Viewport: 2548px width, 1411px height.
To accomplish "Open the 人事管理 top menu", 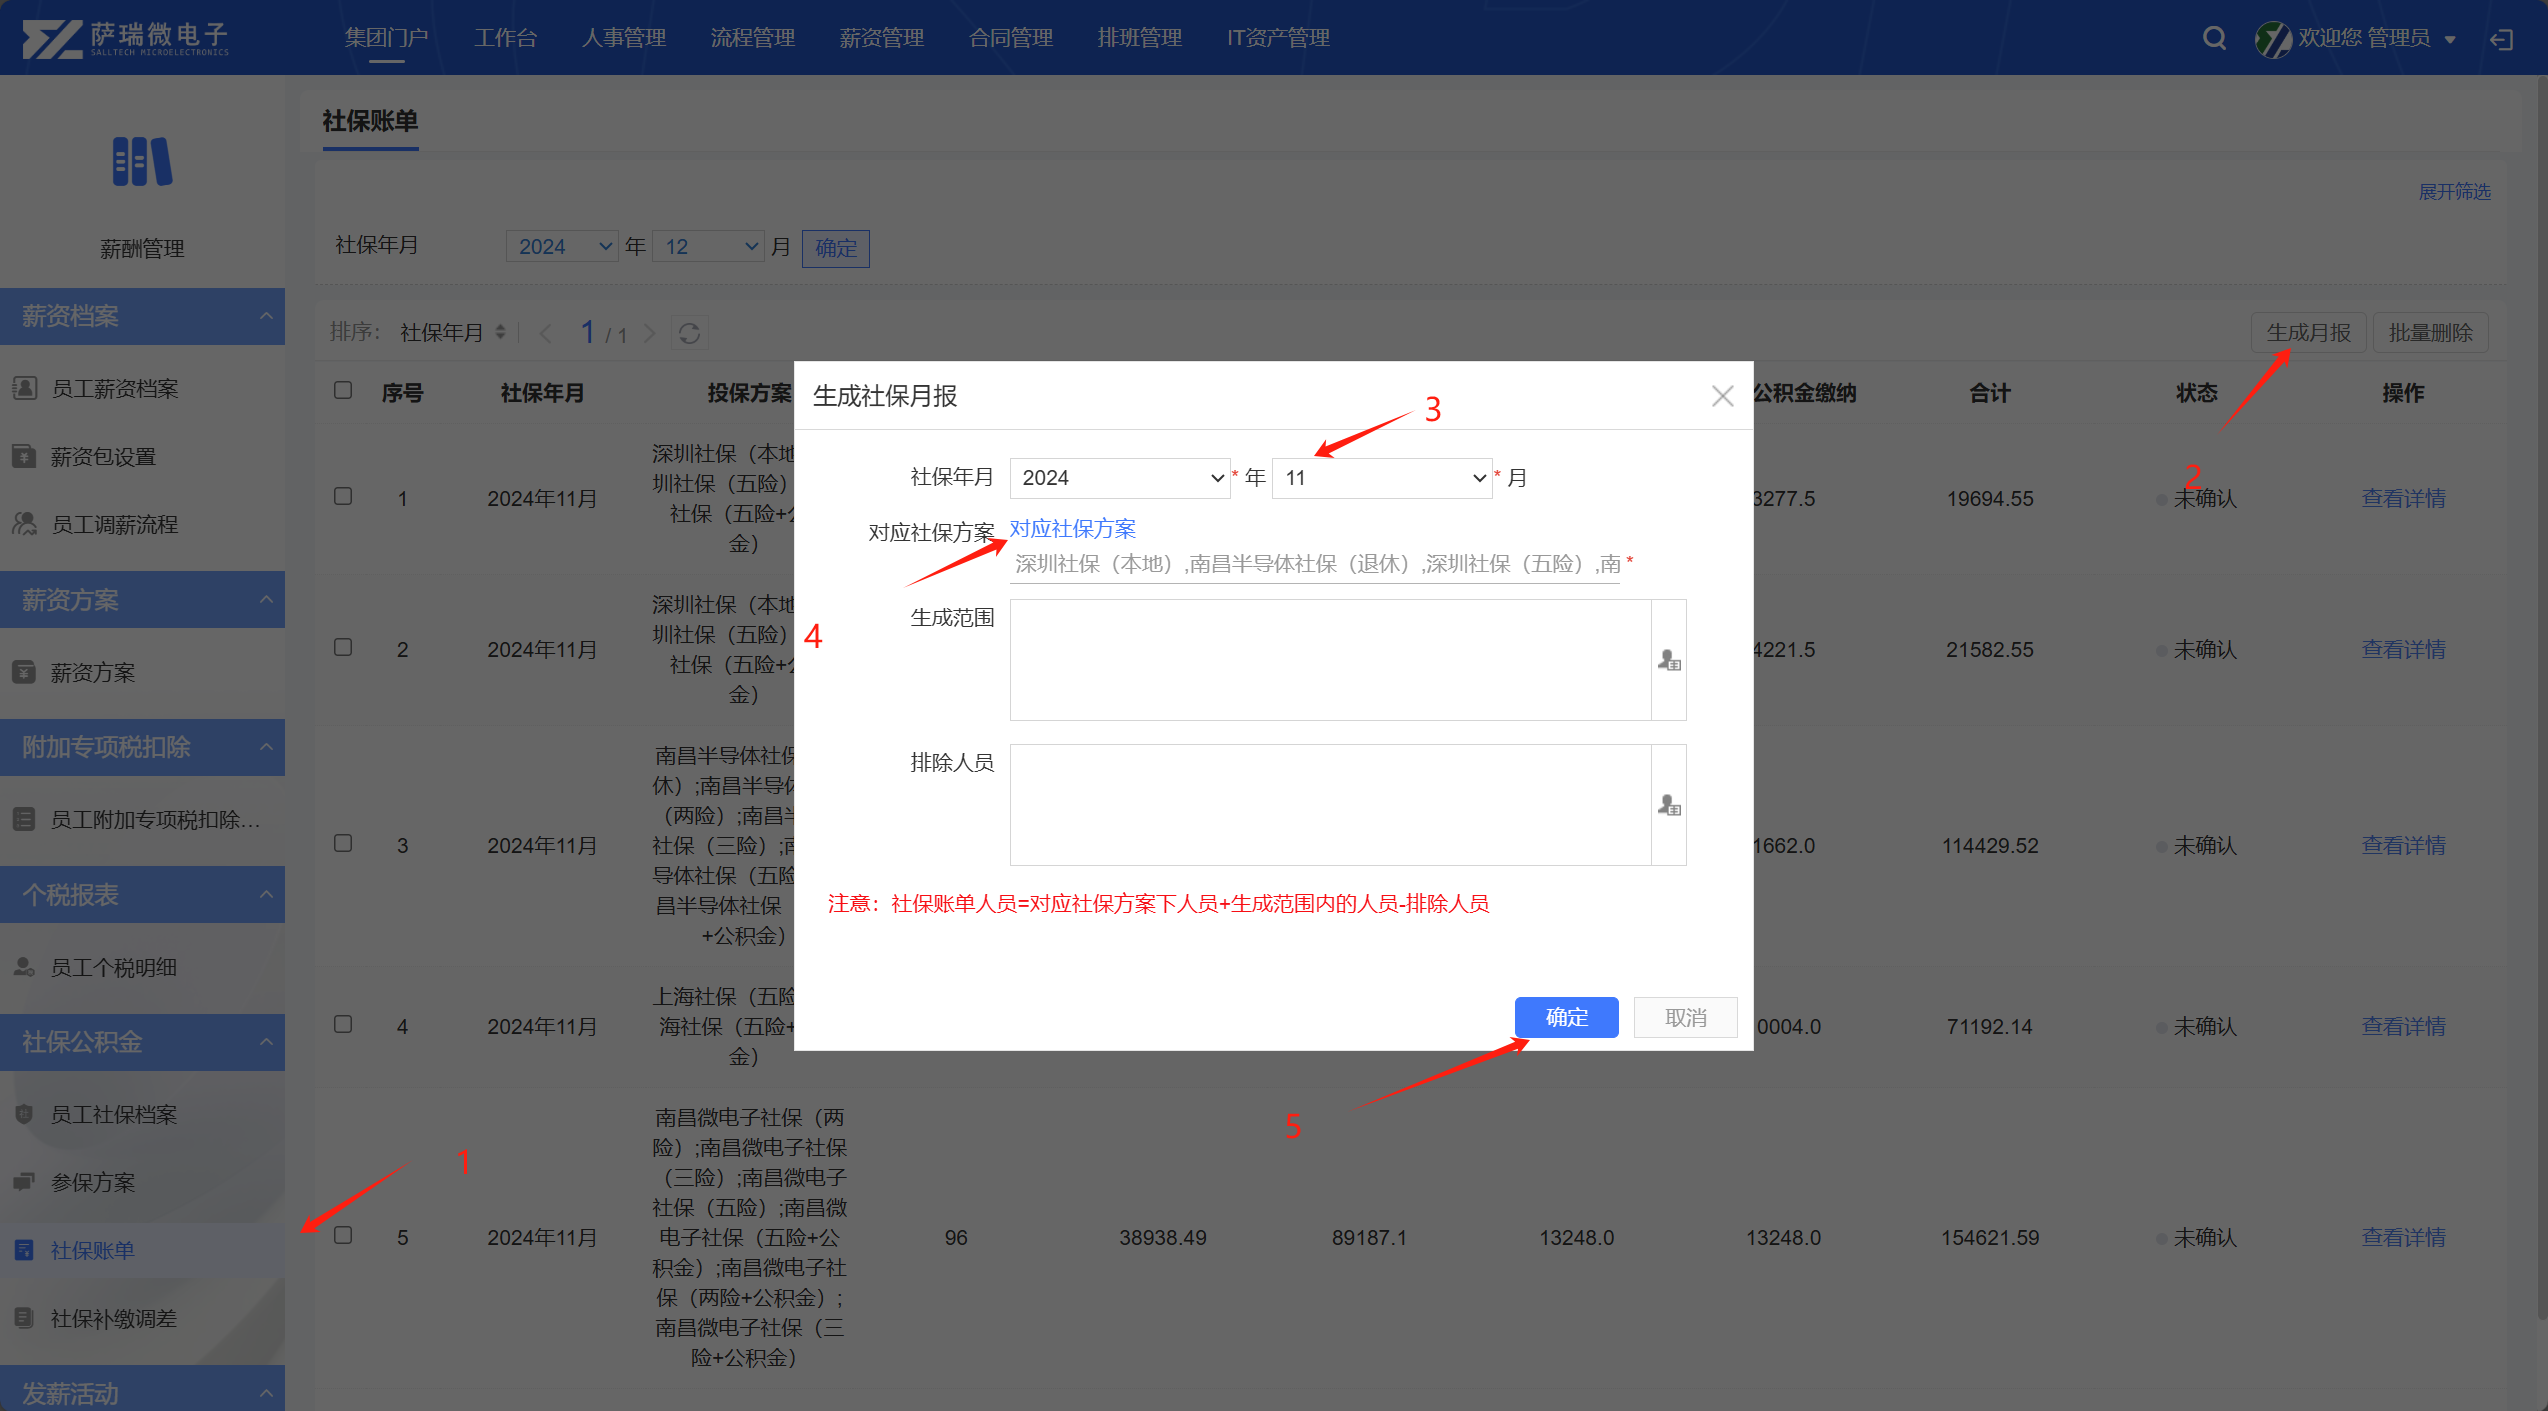I will [623, 38].
